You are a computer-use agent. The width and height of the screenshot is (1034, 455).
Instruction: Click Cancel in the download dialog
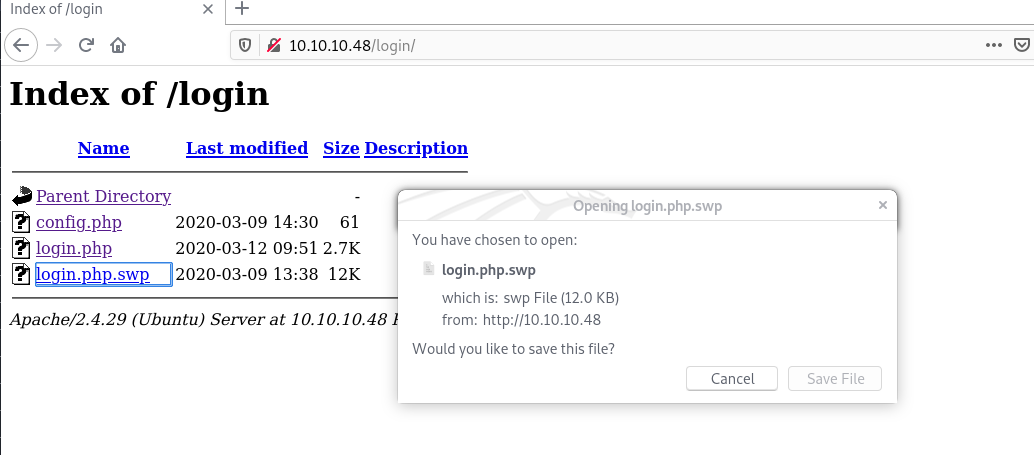[x=732, y=379]
